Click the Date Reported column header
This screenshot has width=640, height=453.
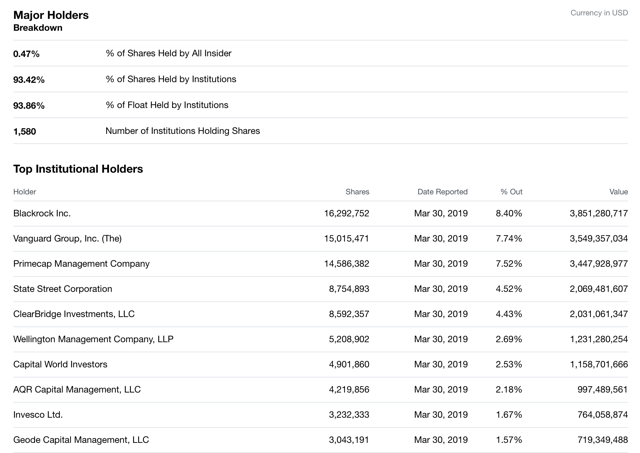pos(442,192)
